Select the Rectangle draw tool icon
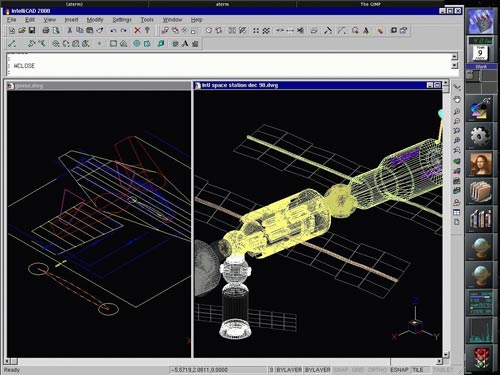 113,44
